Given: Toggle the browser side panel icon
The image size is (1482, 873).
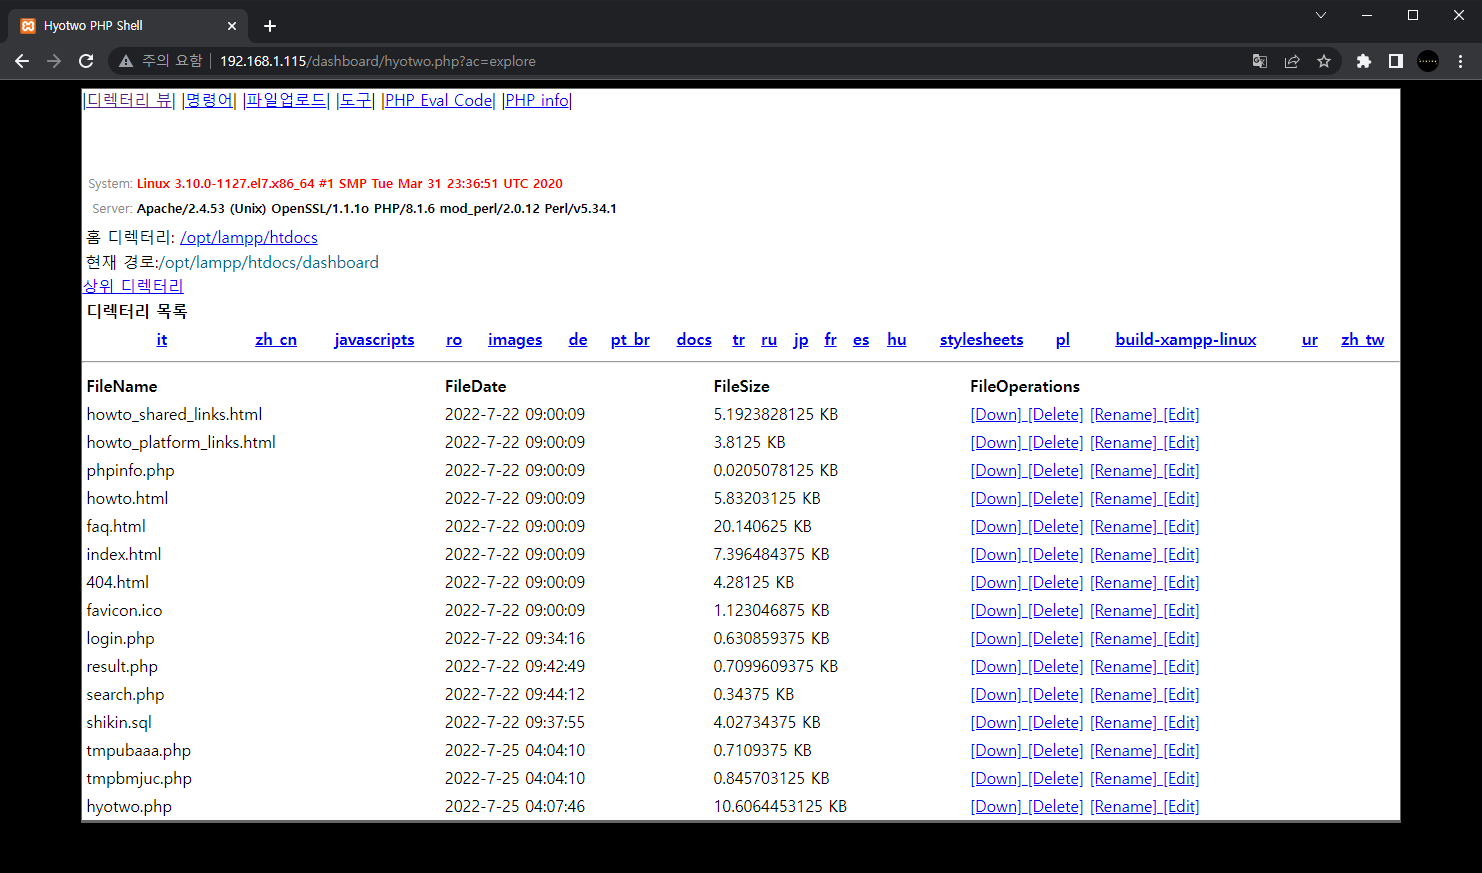Looking at the screenshot, I should coord(1396,61).
